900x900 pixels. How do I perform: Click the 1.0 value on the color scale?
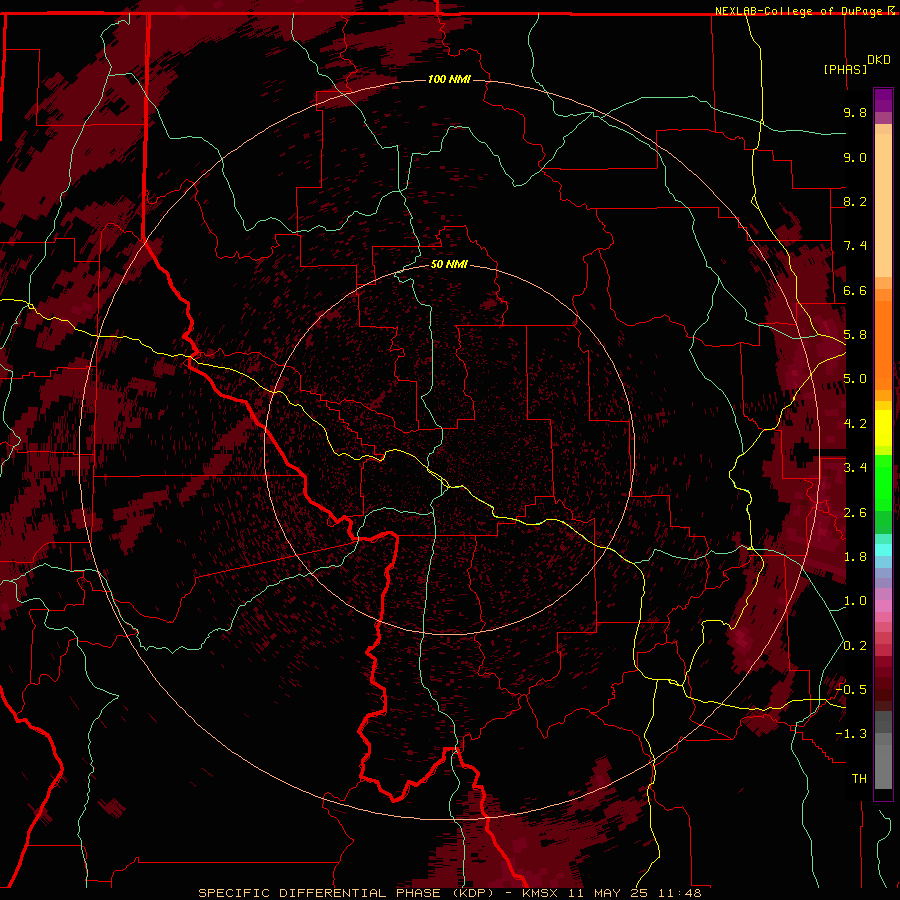pos(855,601)
